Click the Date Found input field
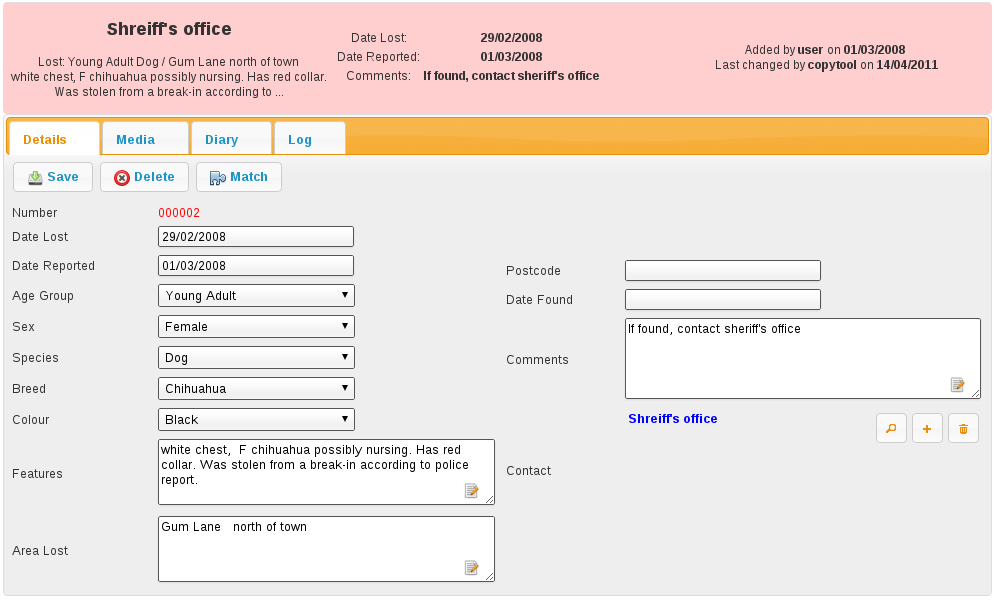Viewport: 996px width, 601px height. click(722, 300)
